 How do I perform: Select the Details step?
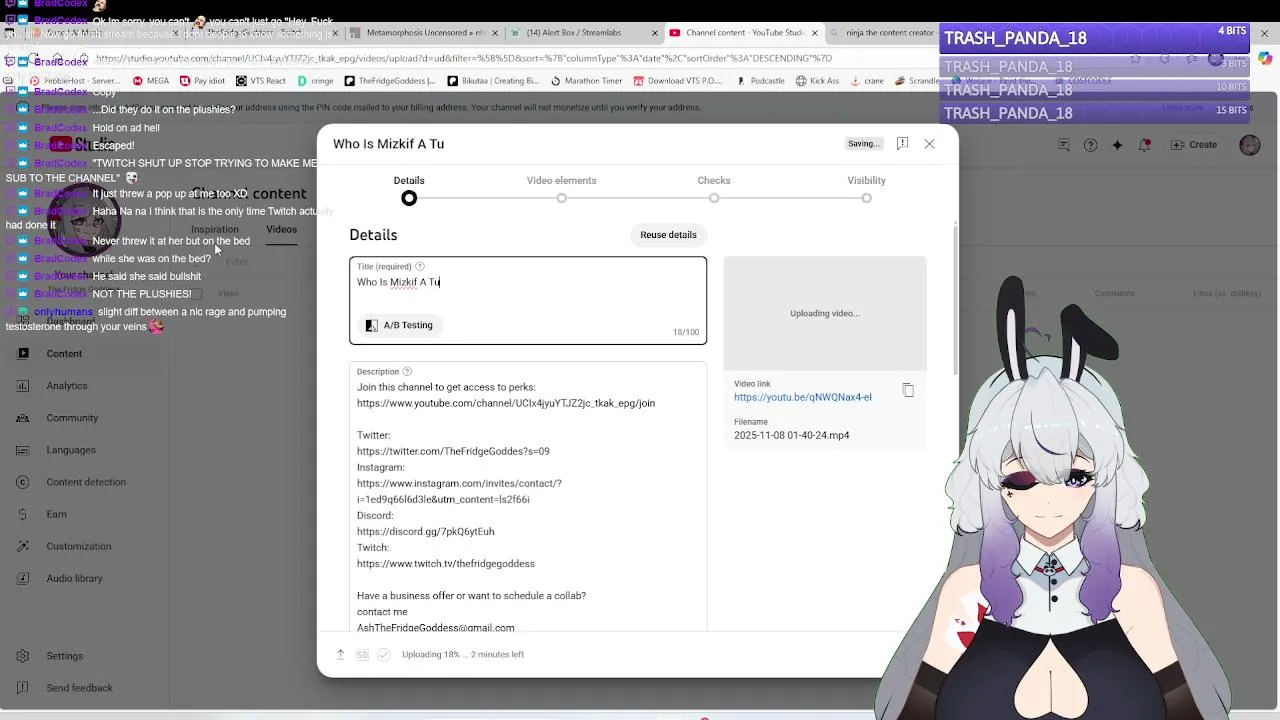(x=409, y=181)
